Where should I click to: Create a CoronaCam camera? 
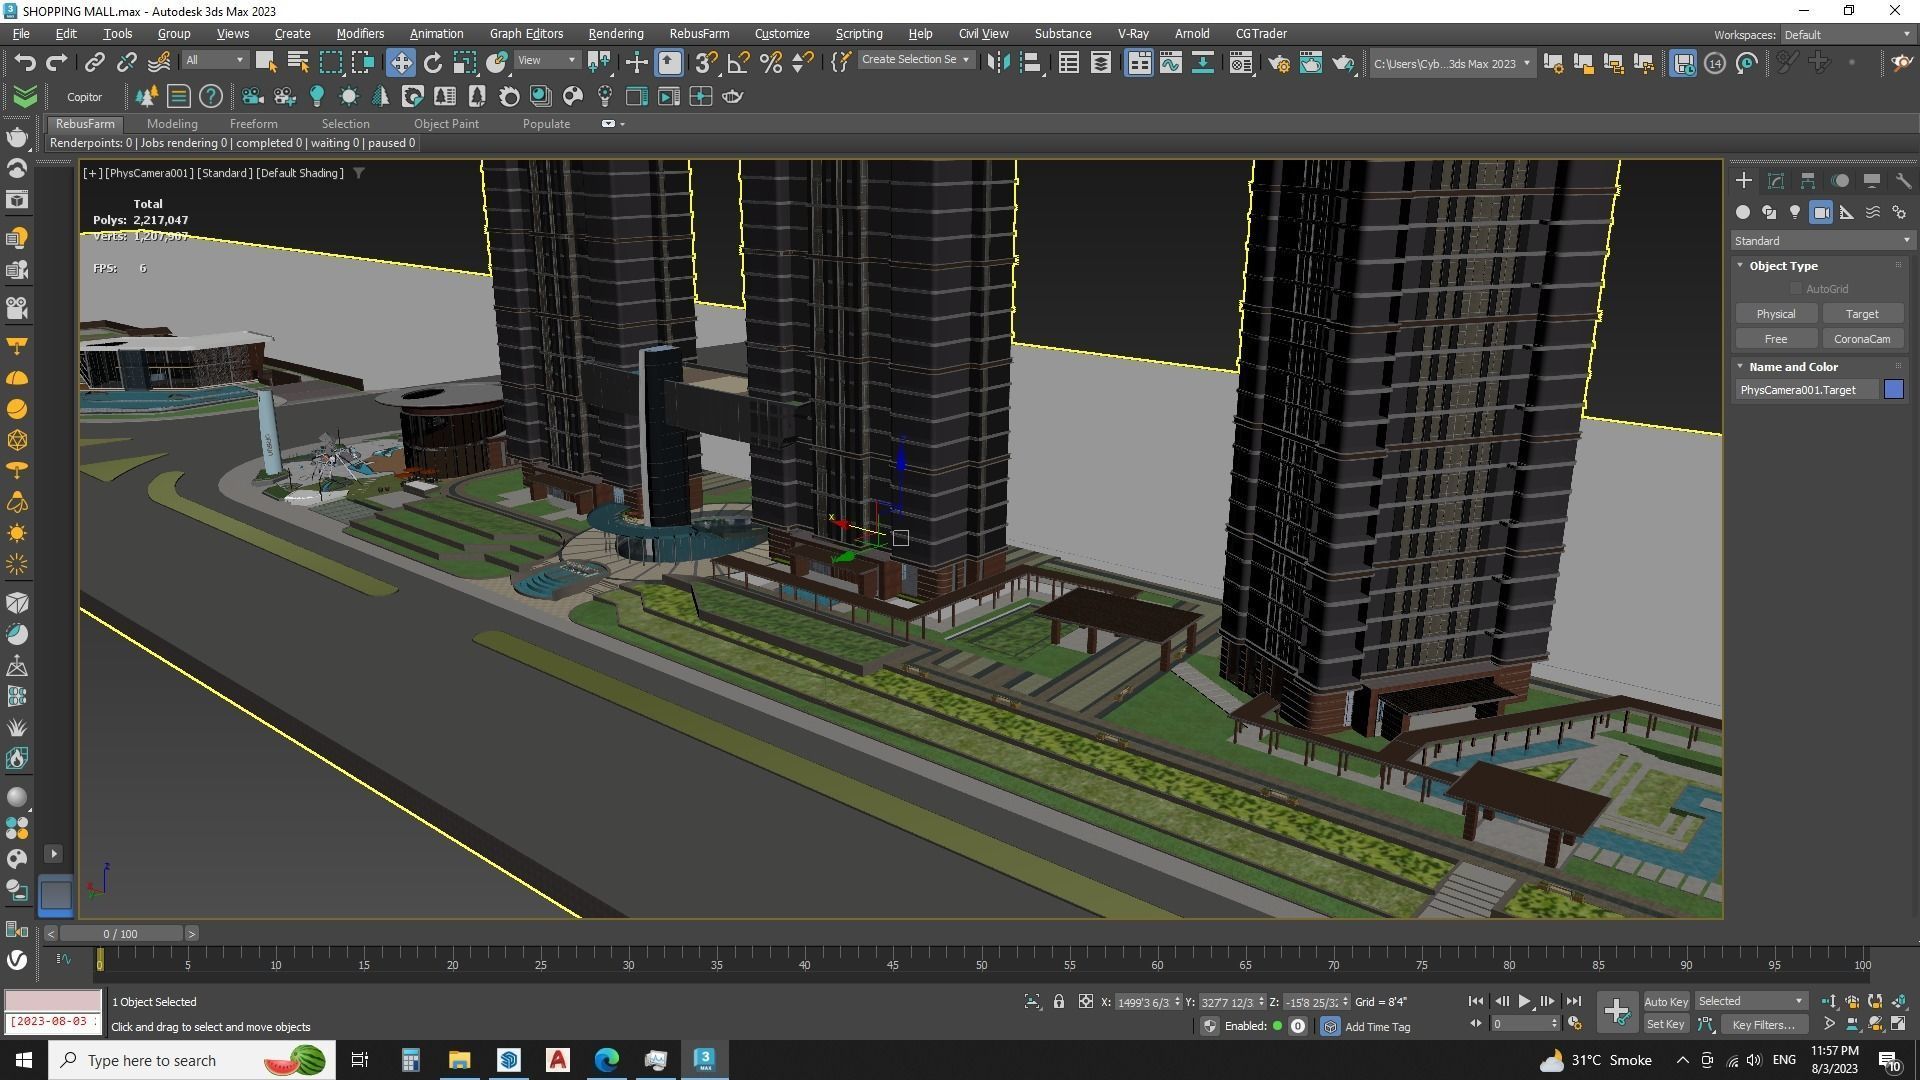(1861, 339)
